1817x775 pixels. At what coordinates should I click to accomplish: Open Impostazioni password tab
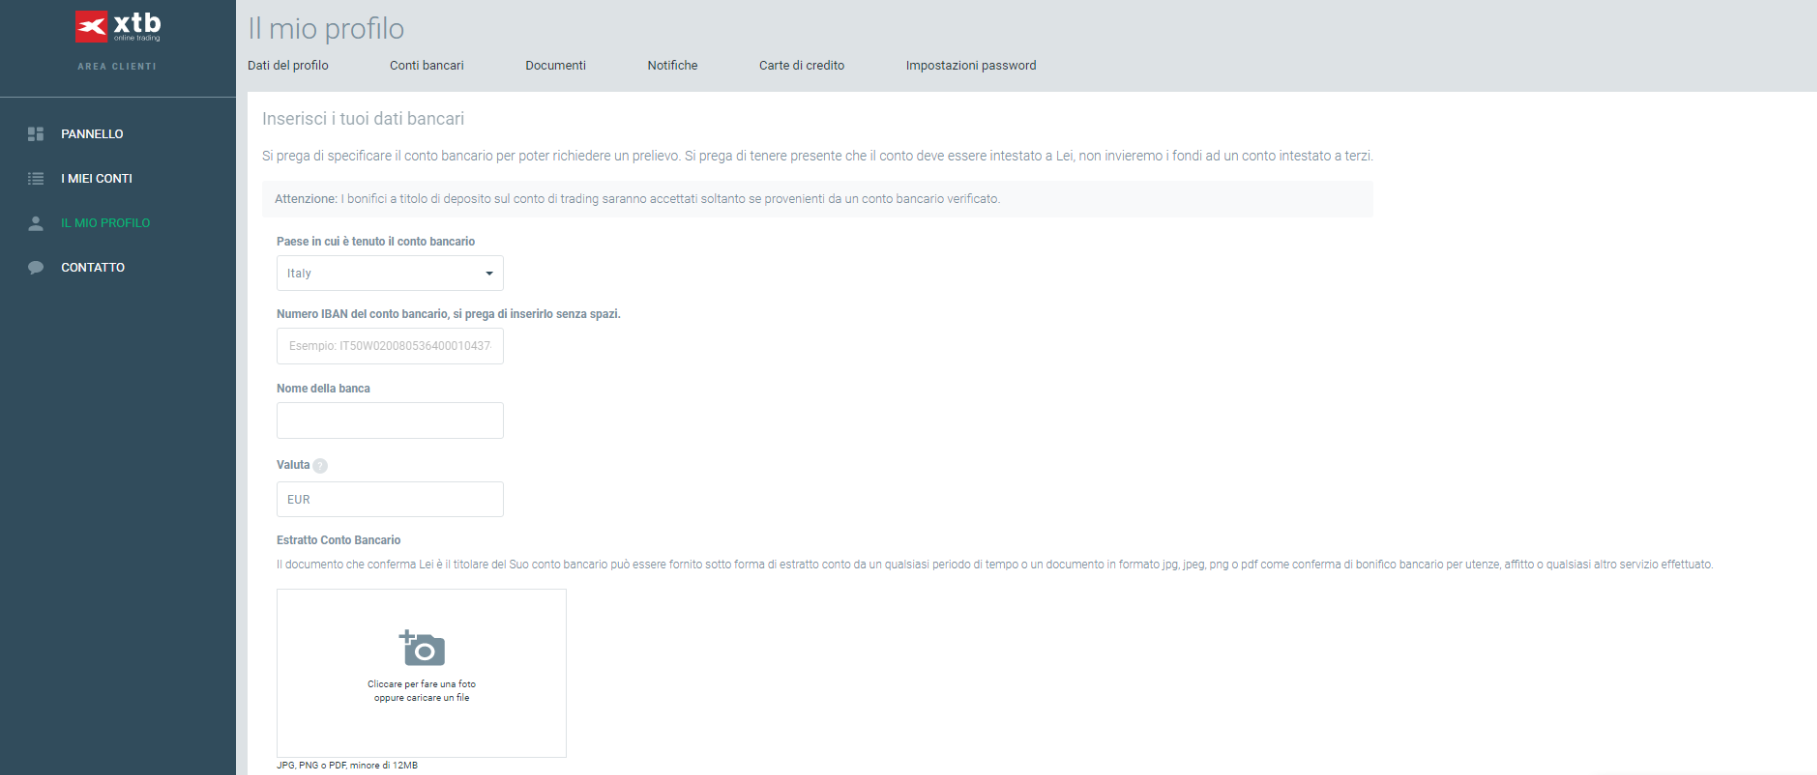click(970, 66)
